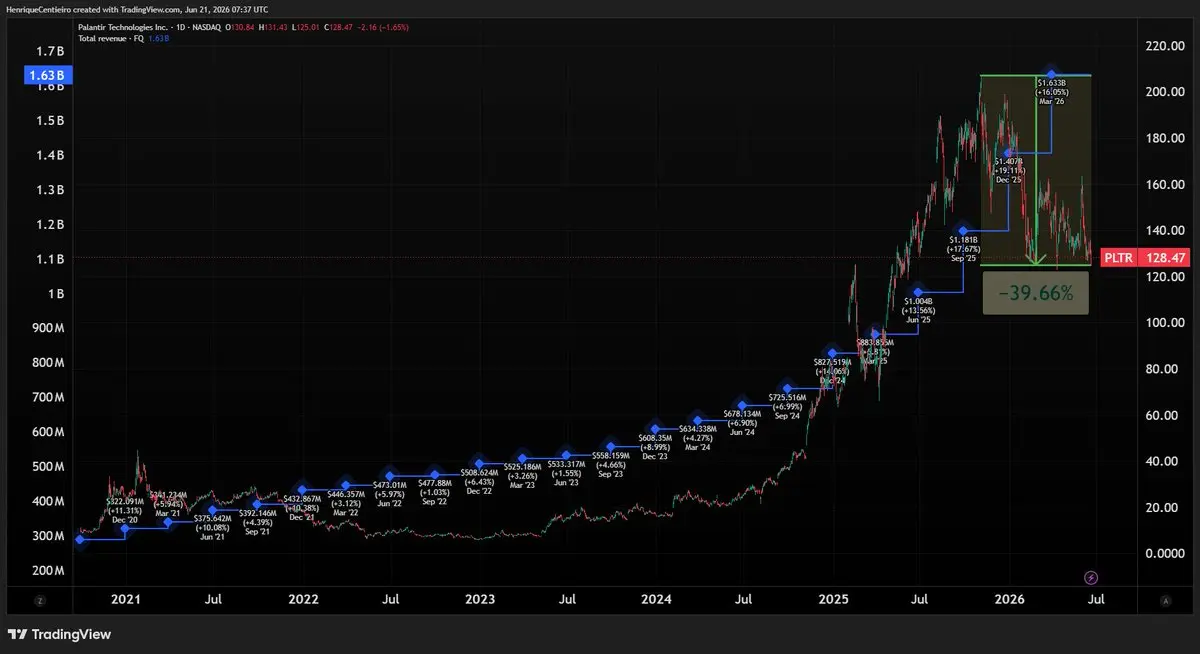Click the purple lightning bolt icon

pos(1091,578)
